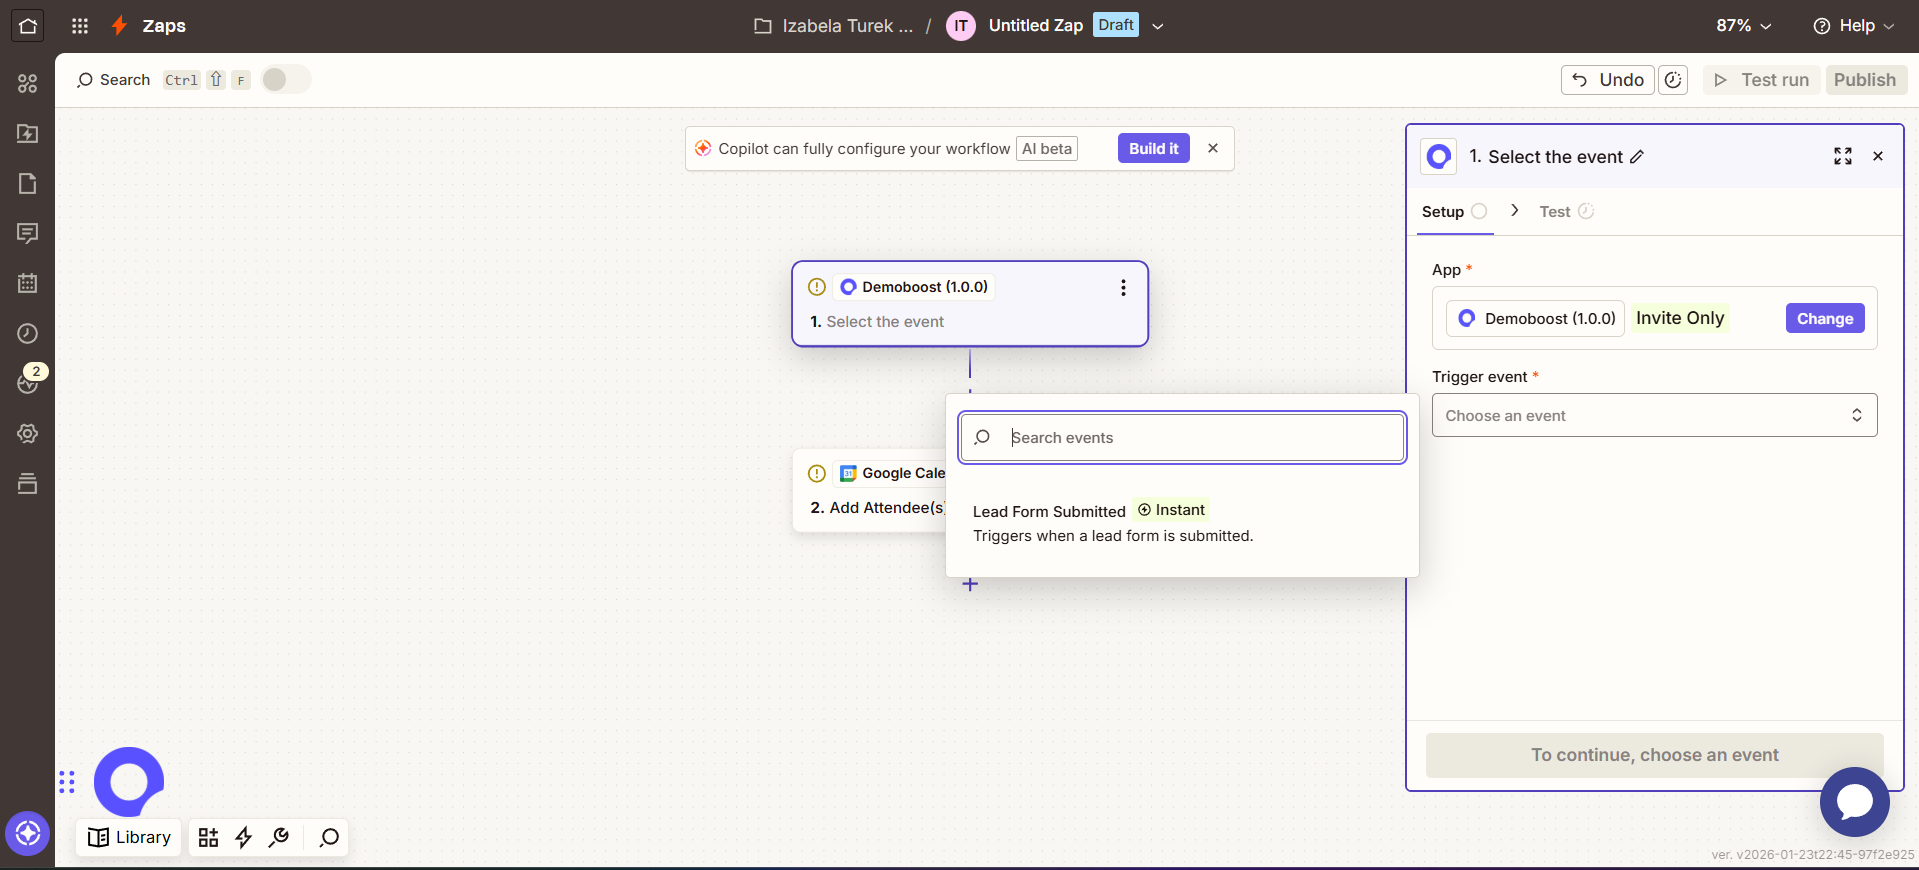Switch to the Test tab
The width and height of the screenshot is (1919, 870).
[x=1566, y=212]
